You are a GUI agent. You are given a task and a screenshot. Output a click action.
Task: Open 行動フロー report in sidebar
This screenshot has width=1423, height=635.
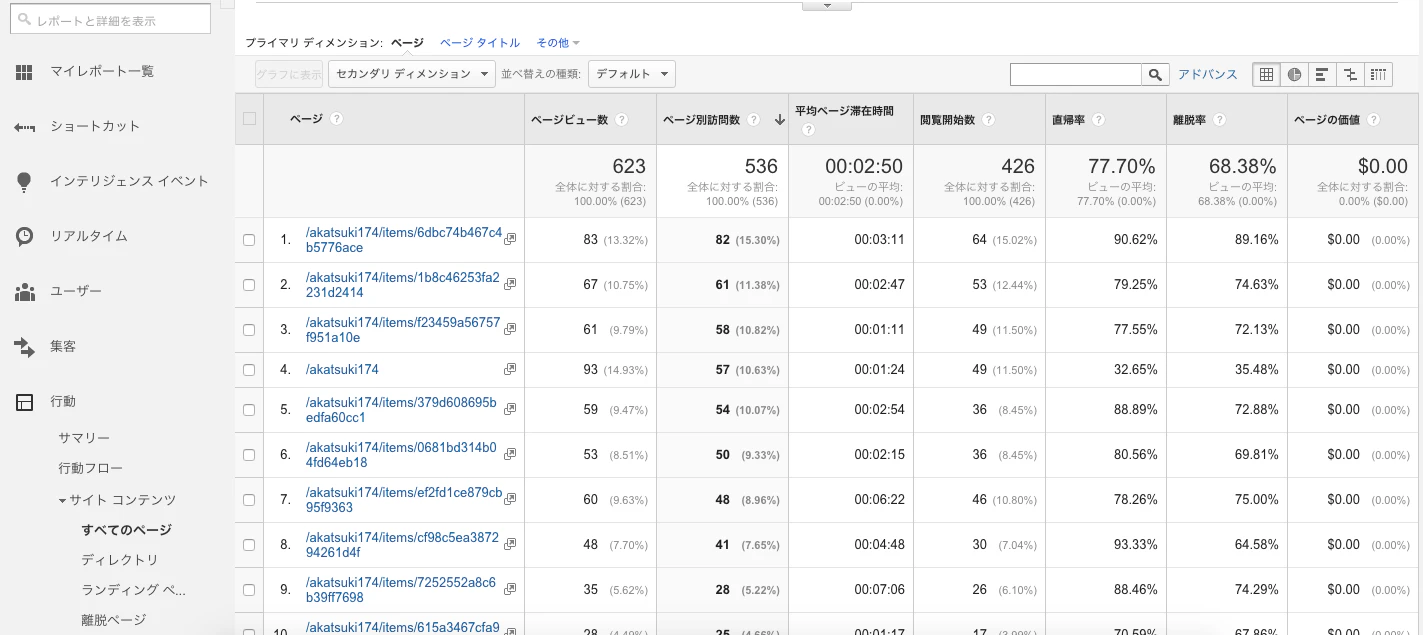click(91, 468)
